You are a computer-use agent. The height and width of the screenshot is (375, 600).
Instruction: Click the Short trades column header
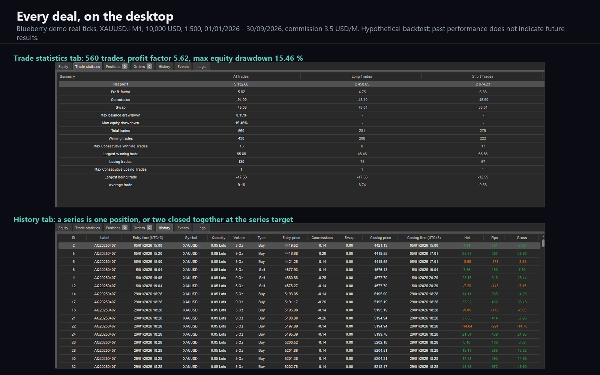pyautogui.click(x=483, y=77)
